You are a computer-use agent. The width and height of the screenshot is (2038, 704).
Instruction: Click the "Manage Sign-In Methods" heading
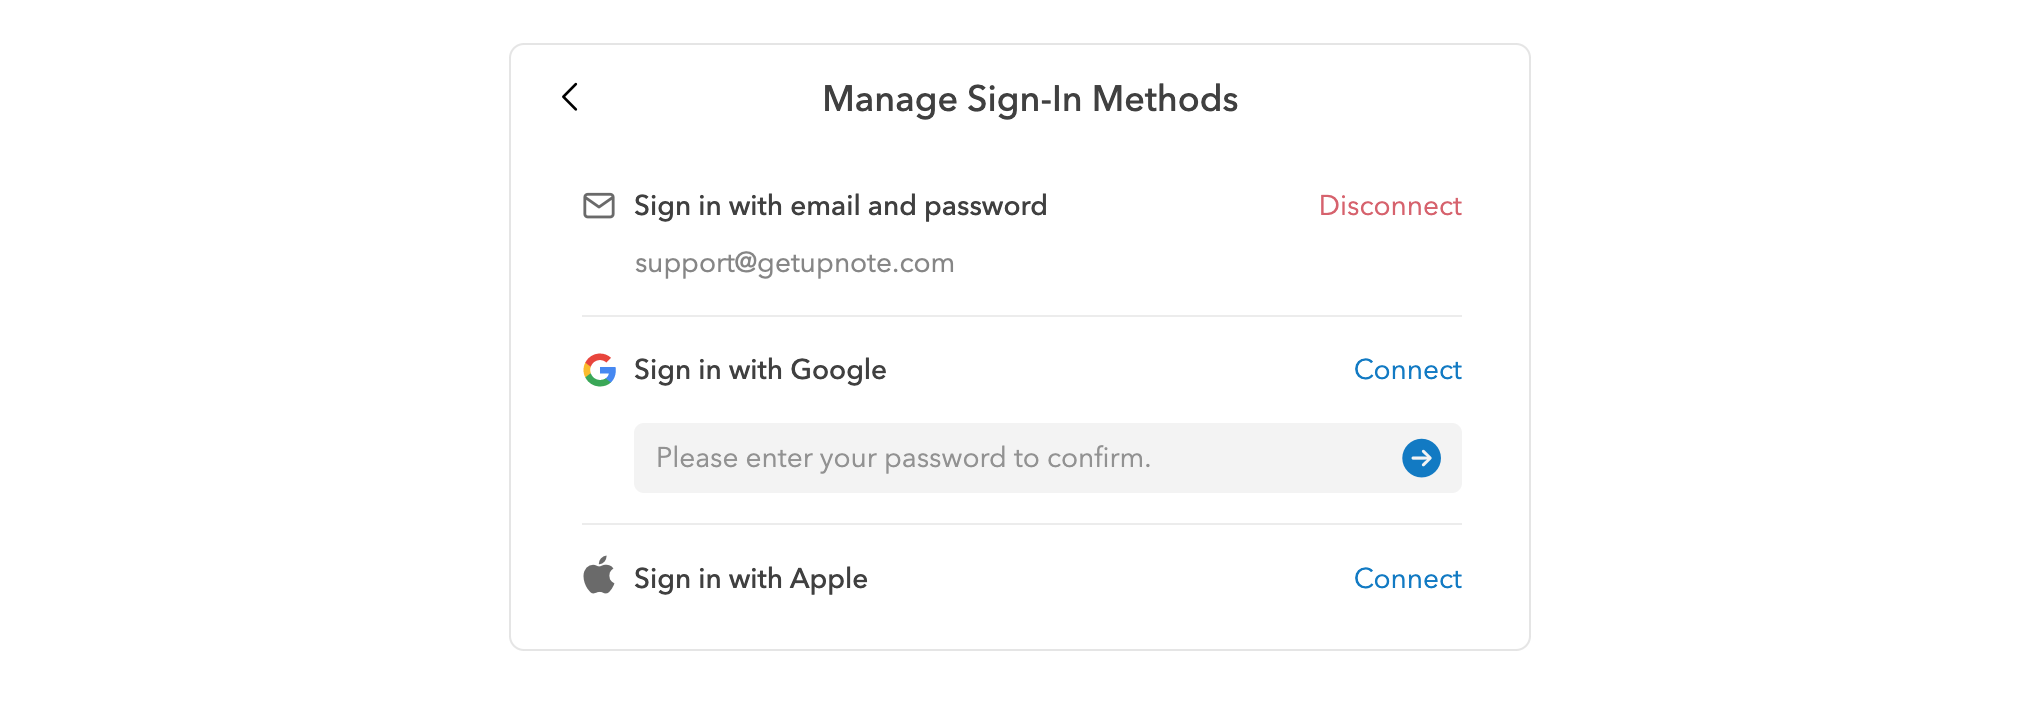click(x=1030, y=99)
